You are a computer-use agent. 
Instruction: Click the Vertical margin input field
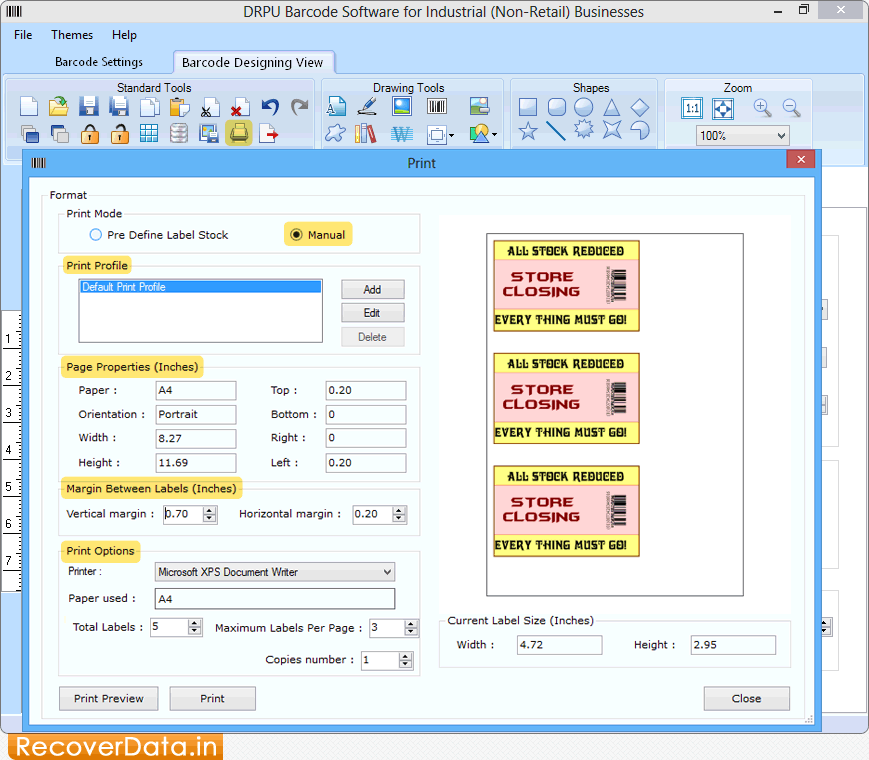182,514
